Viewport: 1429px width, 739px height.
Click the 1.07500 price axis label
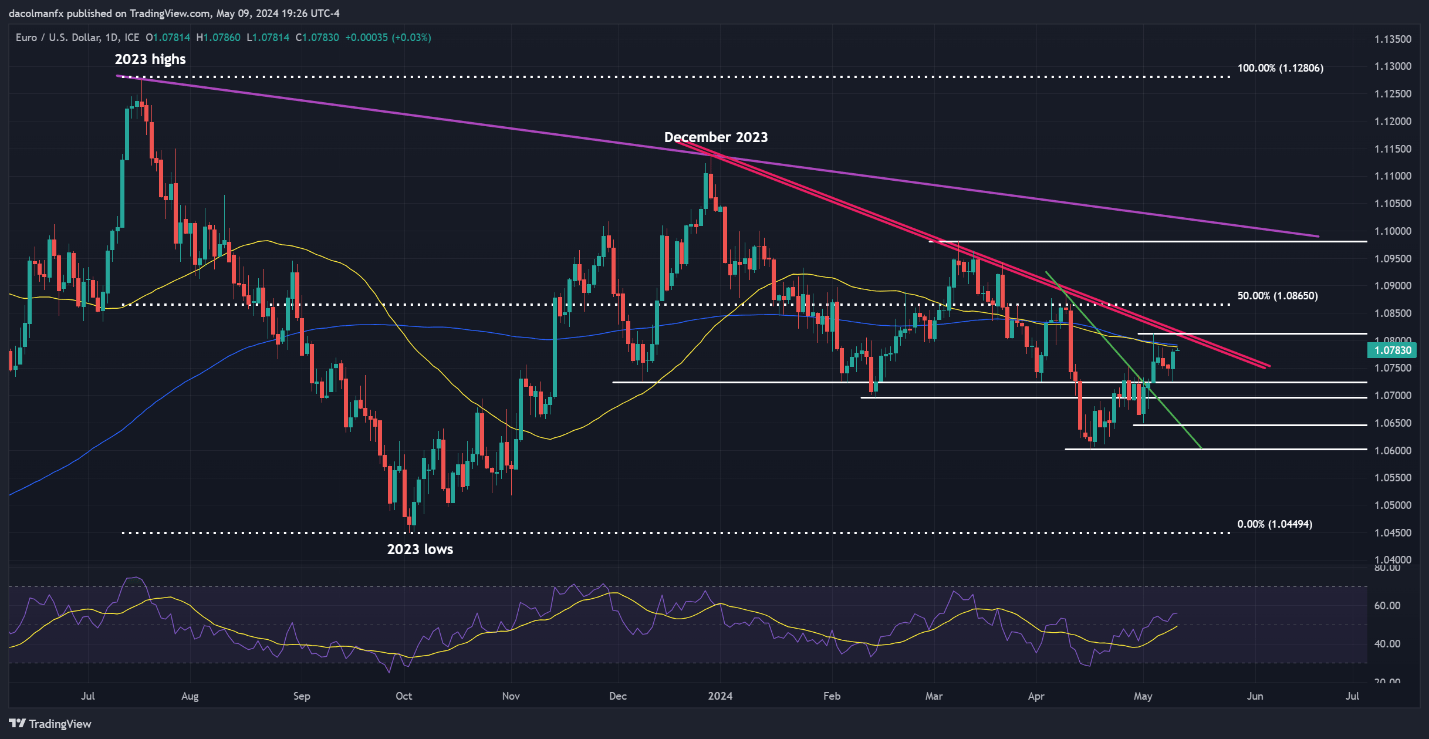[x=1392, y=369]
